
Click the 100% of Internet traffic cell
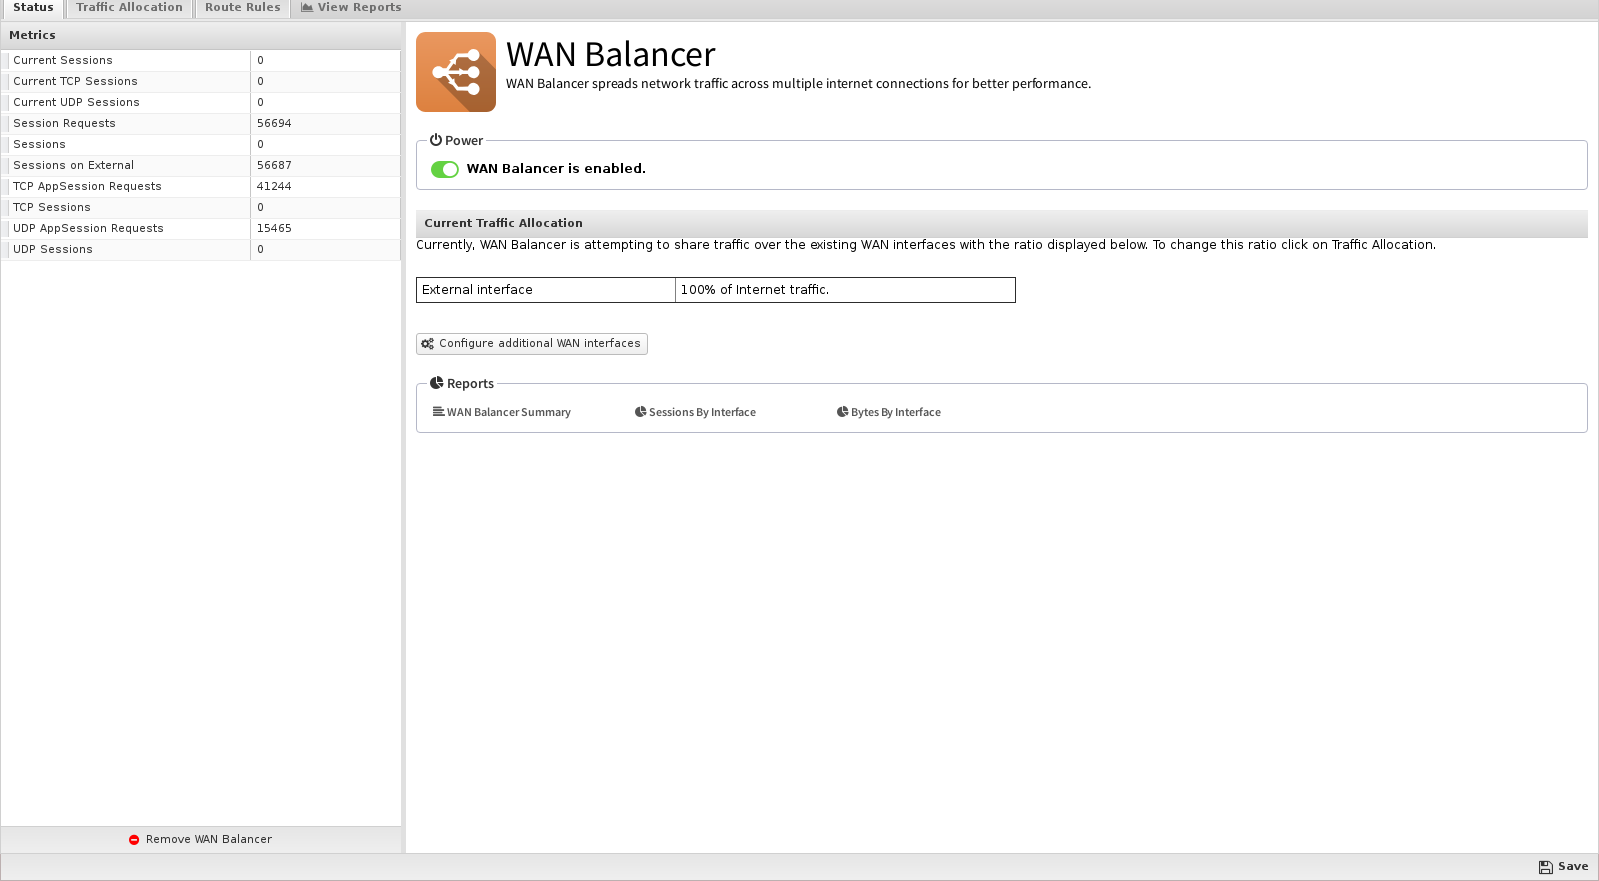pyautogui.click(x=846, y=290)
